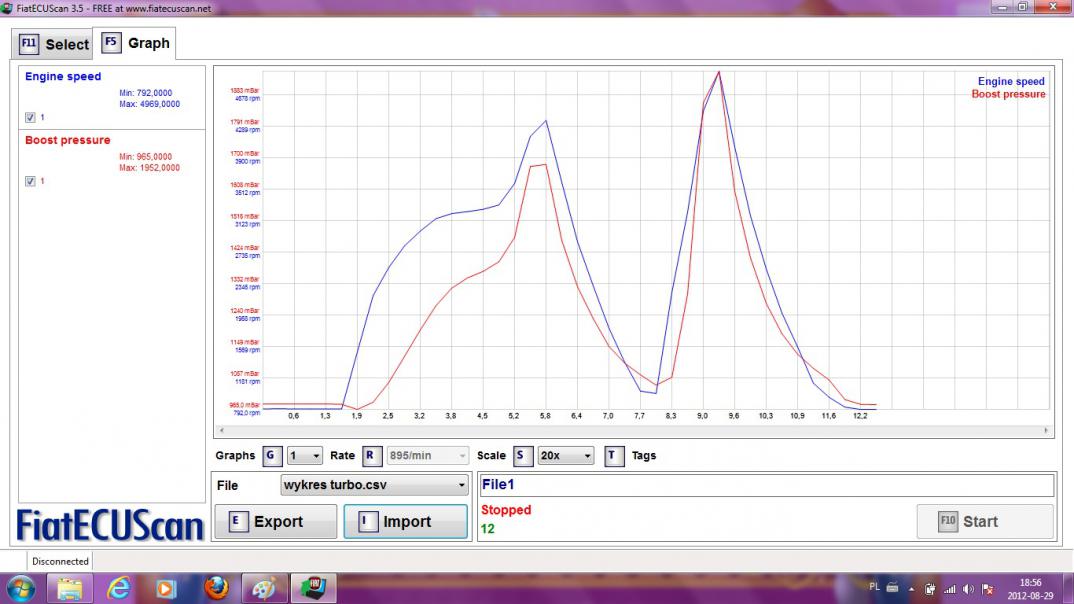This screenshot has height=604, width=1074.
Task: Open the Graphs count dropdown
Action: [x=305, y=456]
